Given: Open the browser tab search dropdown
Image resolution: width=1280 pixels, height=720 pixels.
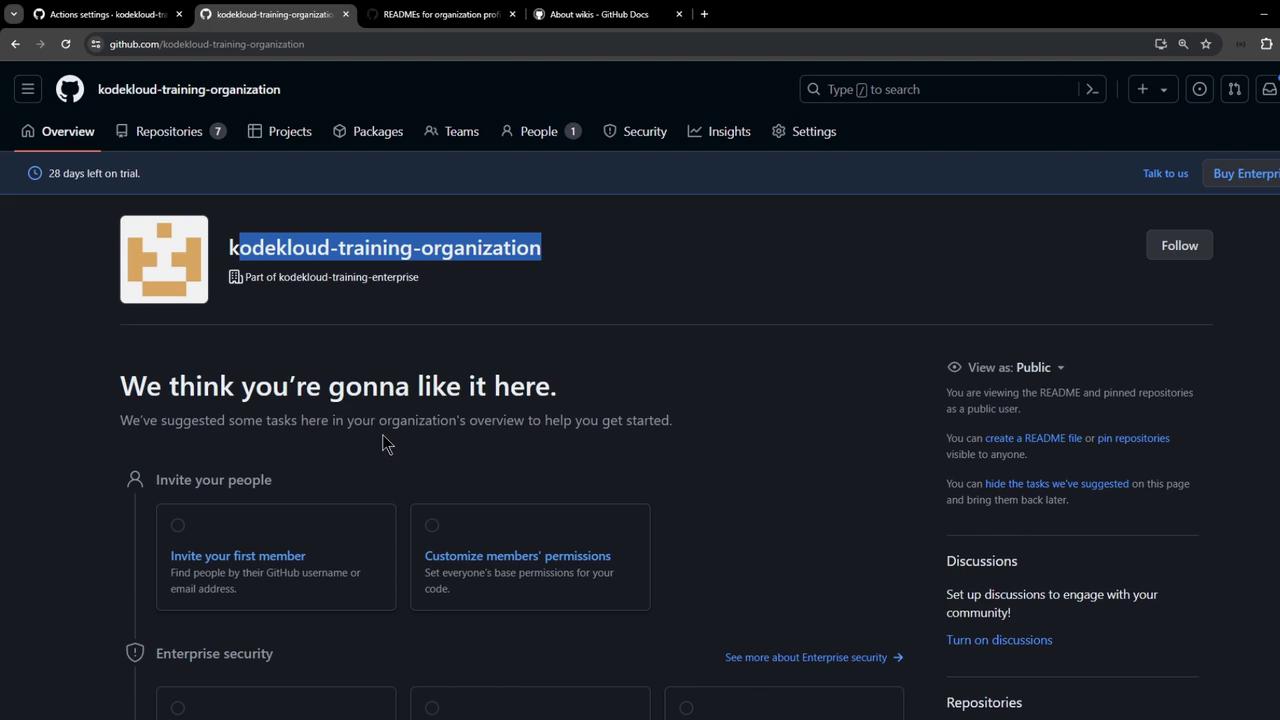Looking at the screenshot, I should [14, 14].
